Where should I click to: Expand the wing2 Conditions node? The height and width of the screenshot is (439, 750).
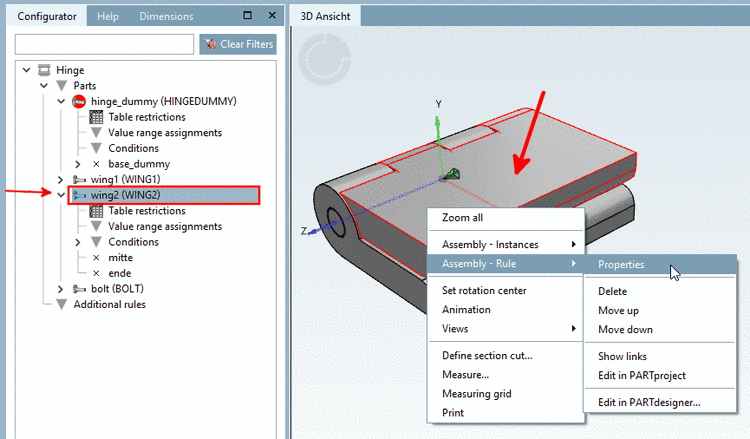[78, 242]
